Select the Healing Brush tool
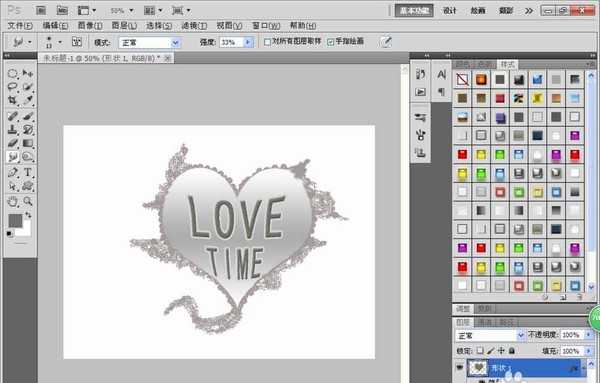The height and width of the screenshot is (383, 600). [x=13, y=116]
